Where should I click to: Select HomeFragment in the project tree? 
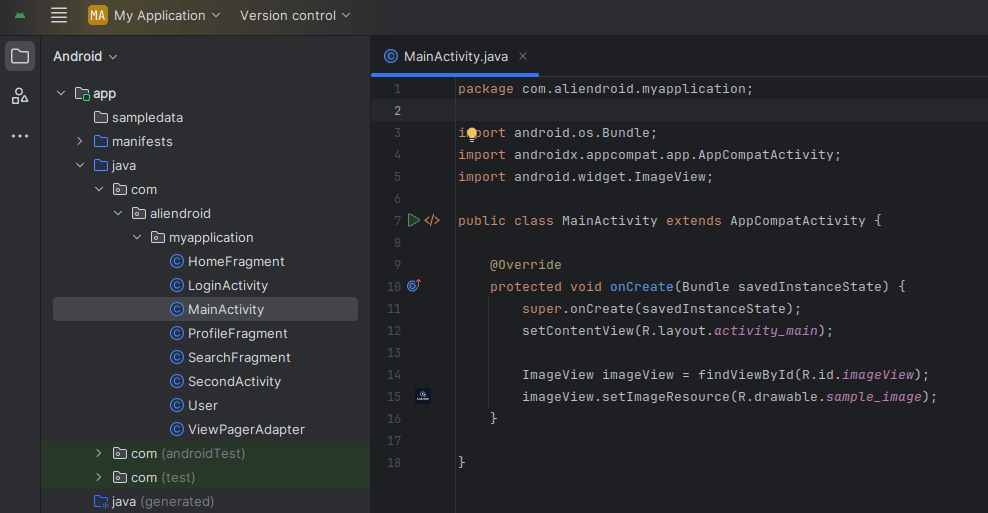(205, 261)
